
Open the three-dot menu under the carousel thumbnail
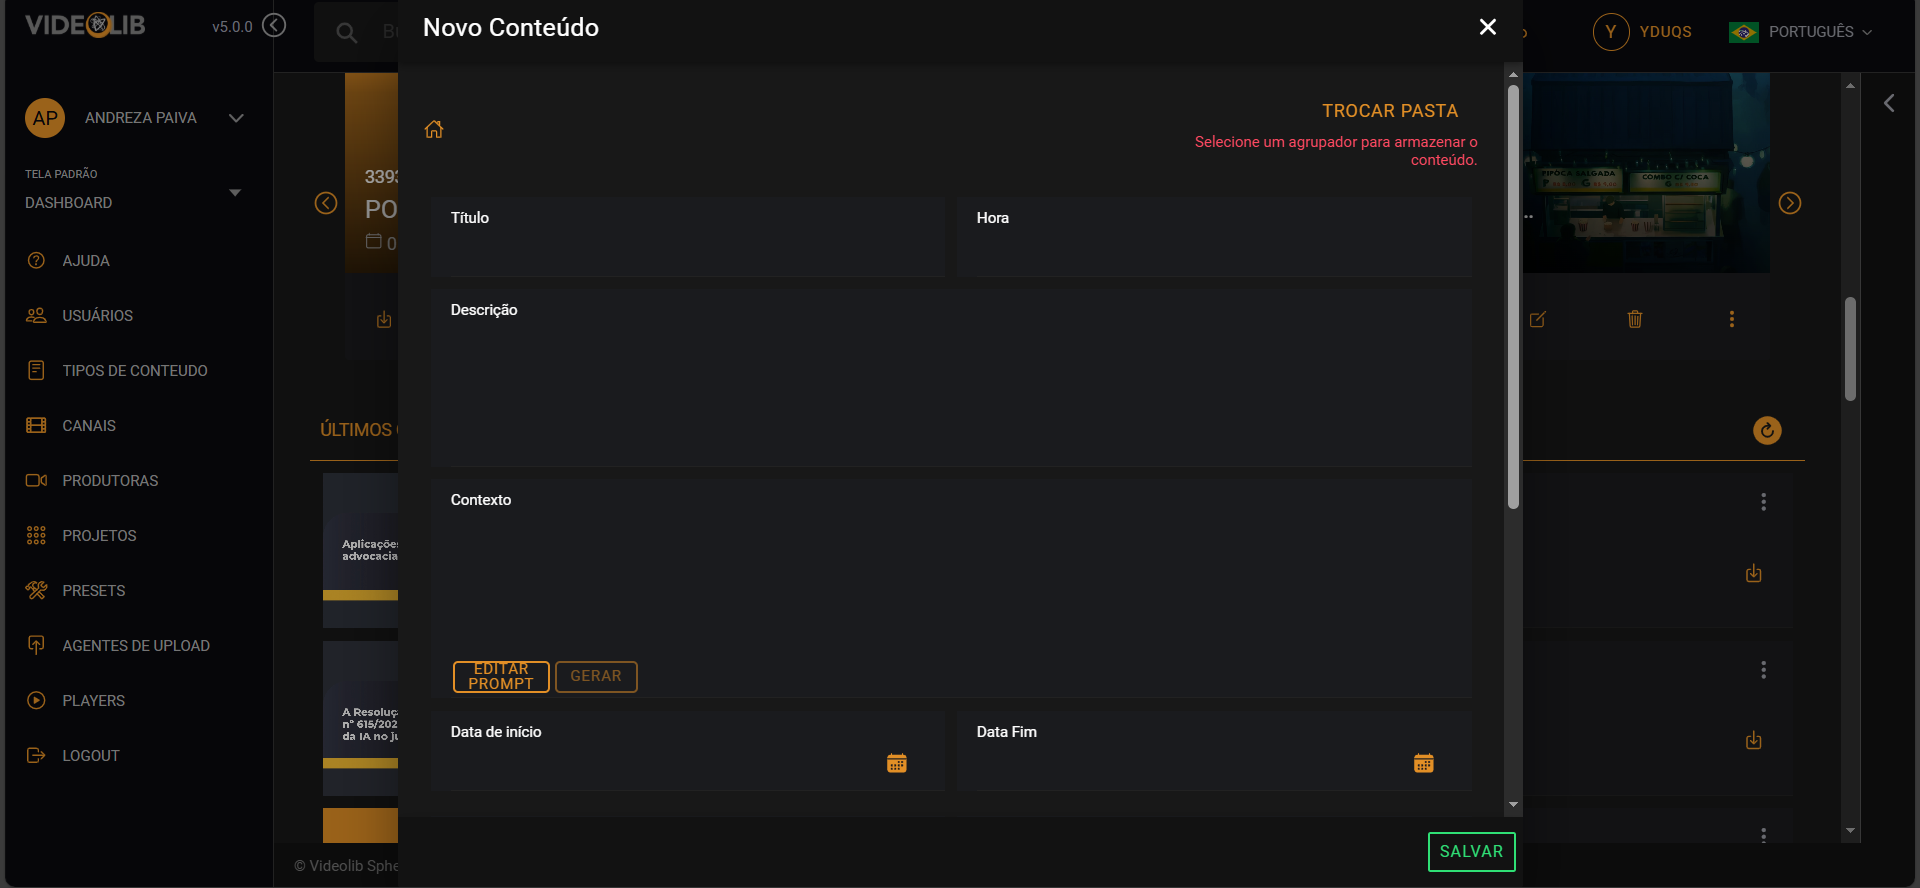point(1732,319)
